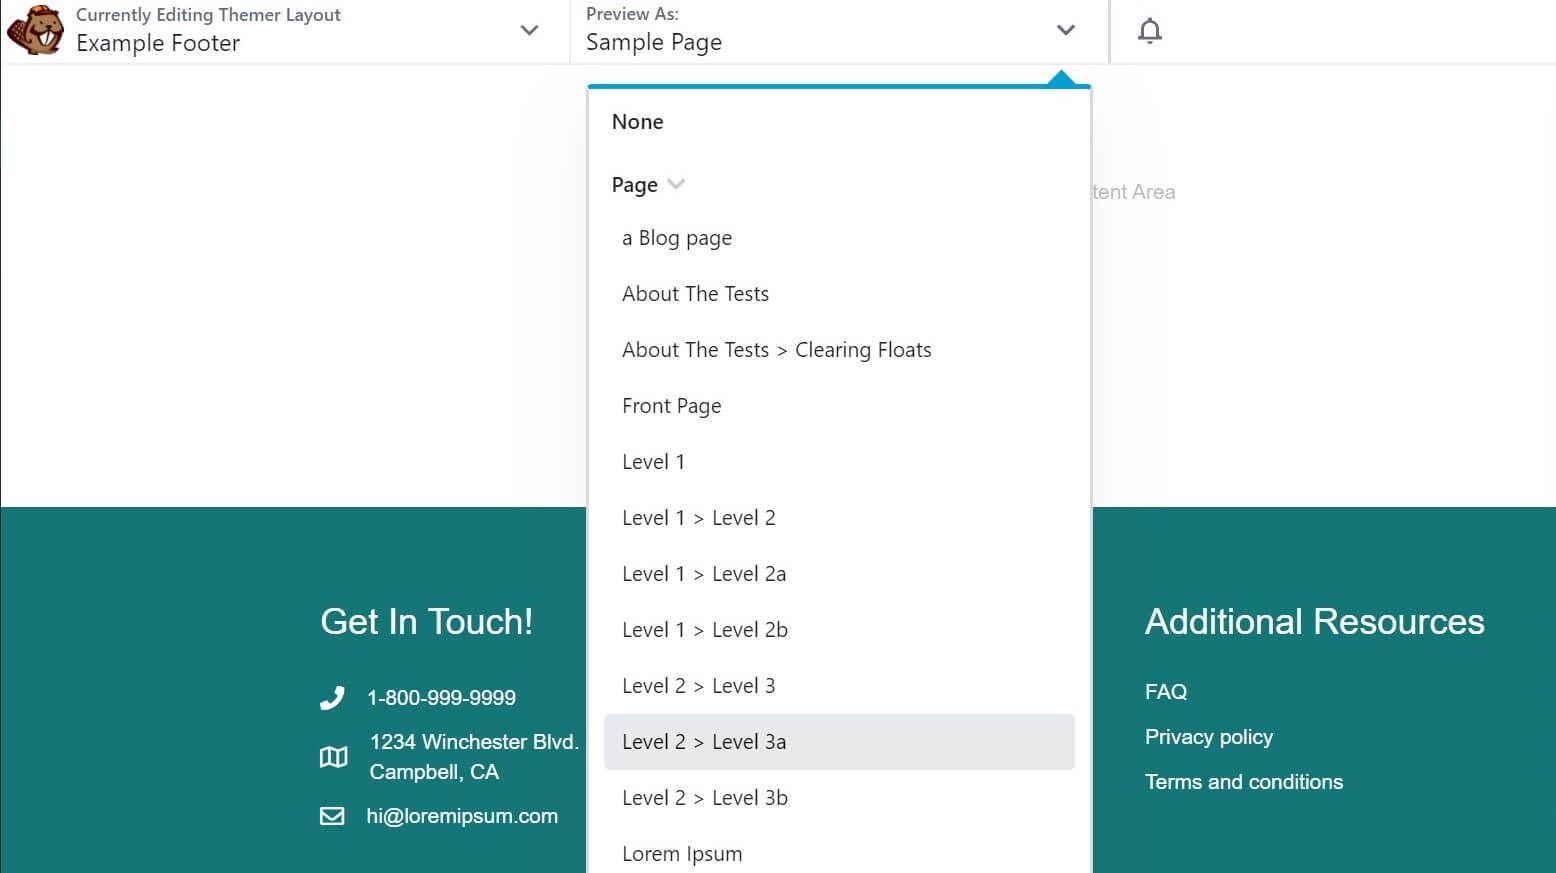Open notifications with the bell icon
This screenshot has width=1556, height=873.
pyautogui.click(x=1149, y=30)
